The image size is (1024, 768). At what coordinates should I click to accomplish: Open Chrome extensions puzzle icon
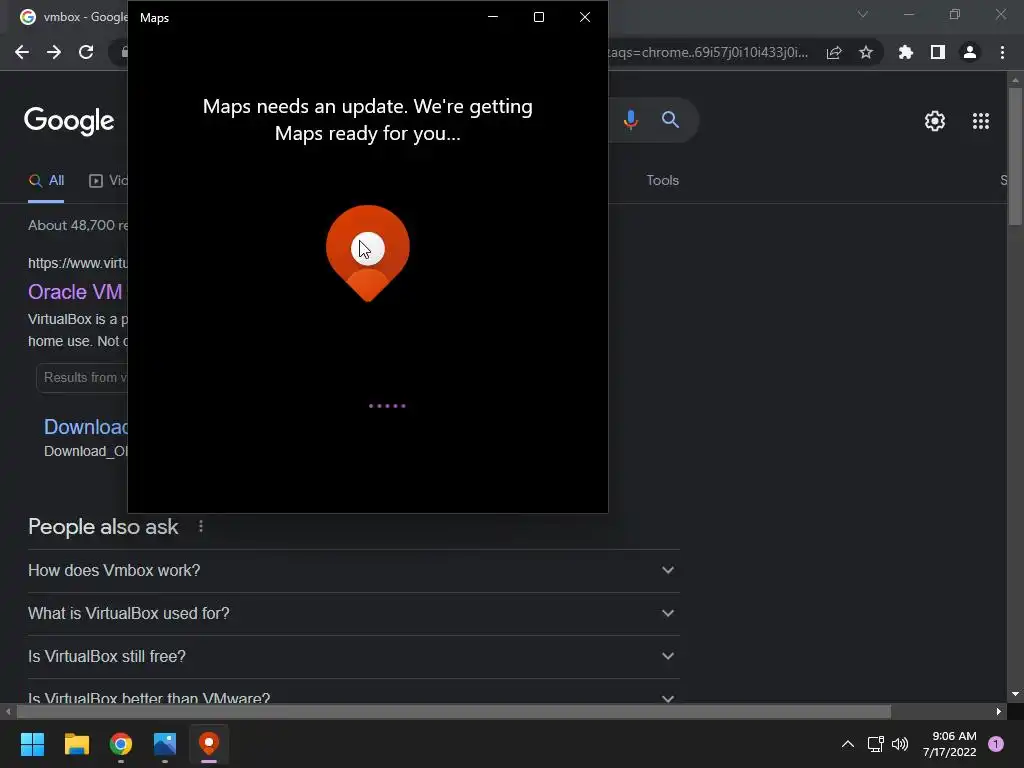[x=906, y=52]
